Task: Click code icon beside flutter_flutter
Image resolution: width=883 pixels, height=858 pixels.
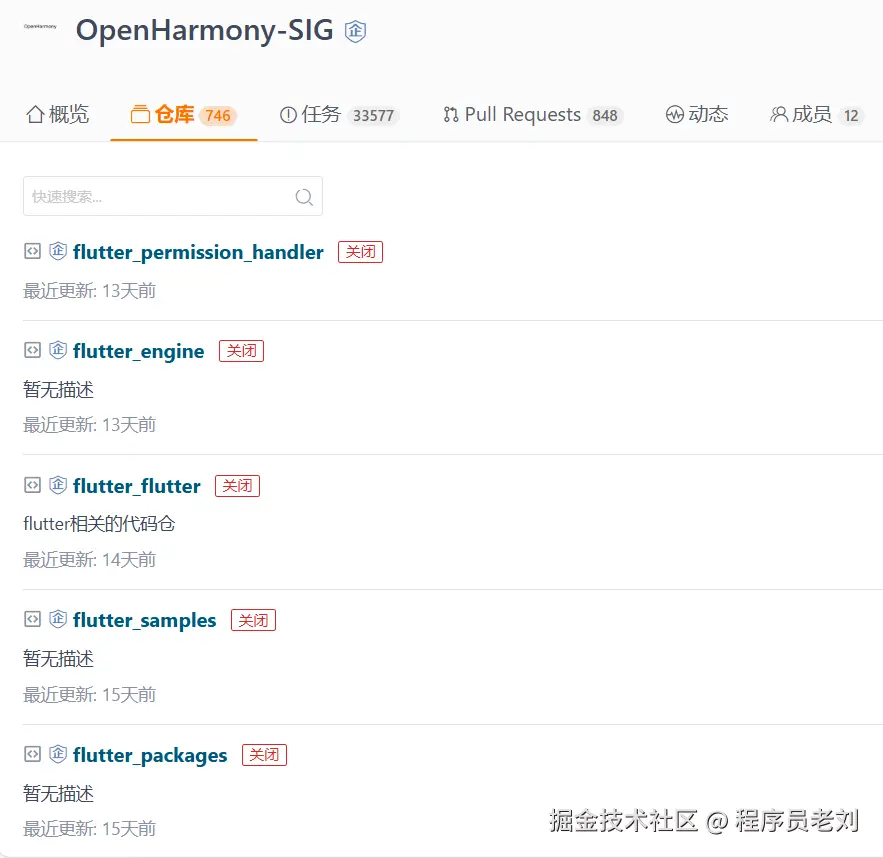Action: coord(32,485)
